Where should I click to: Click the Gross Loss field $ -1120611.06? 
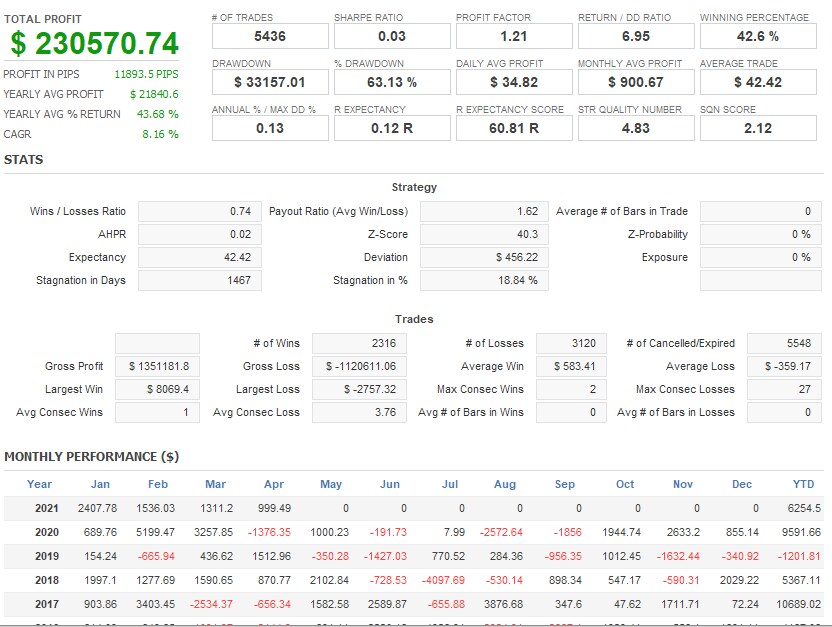point(359,367)
